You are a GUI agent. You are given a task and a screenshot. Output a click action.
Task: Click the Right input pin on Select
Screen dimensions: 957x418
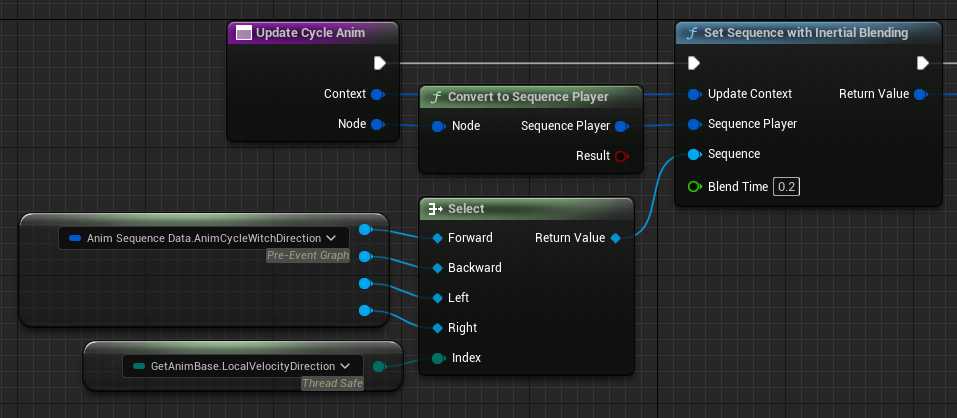point(437,328)
